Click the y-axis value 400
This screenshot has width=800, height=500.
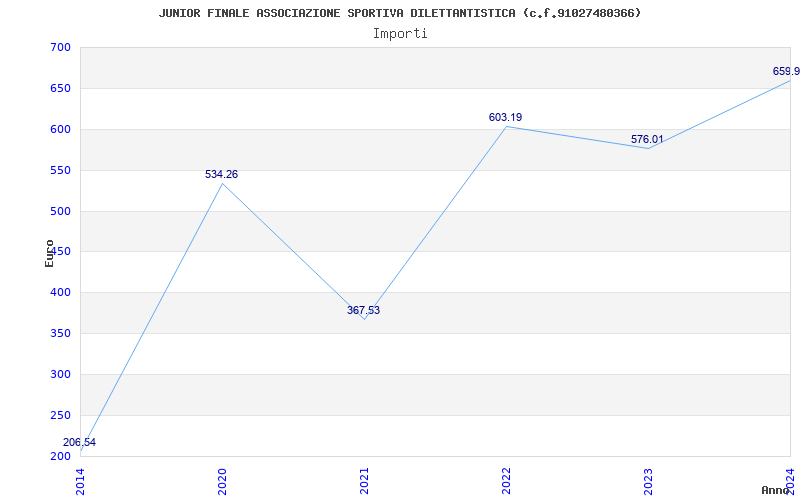60,293
